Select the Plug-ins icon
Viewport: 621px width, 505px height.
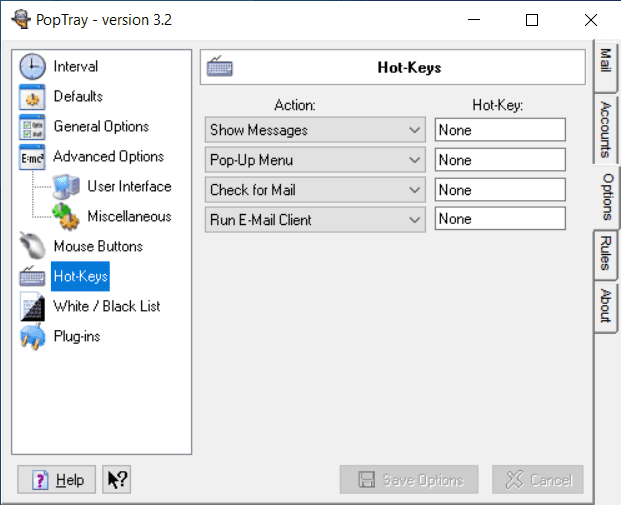click(33, 337)
